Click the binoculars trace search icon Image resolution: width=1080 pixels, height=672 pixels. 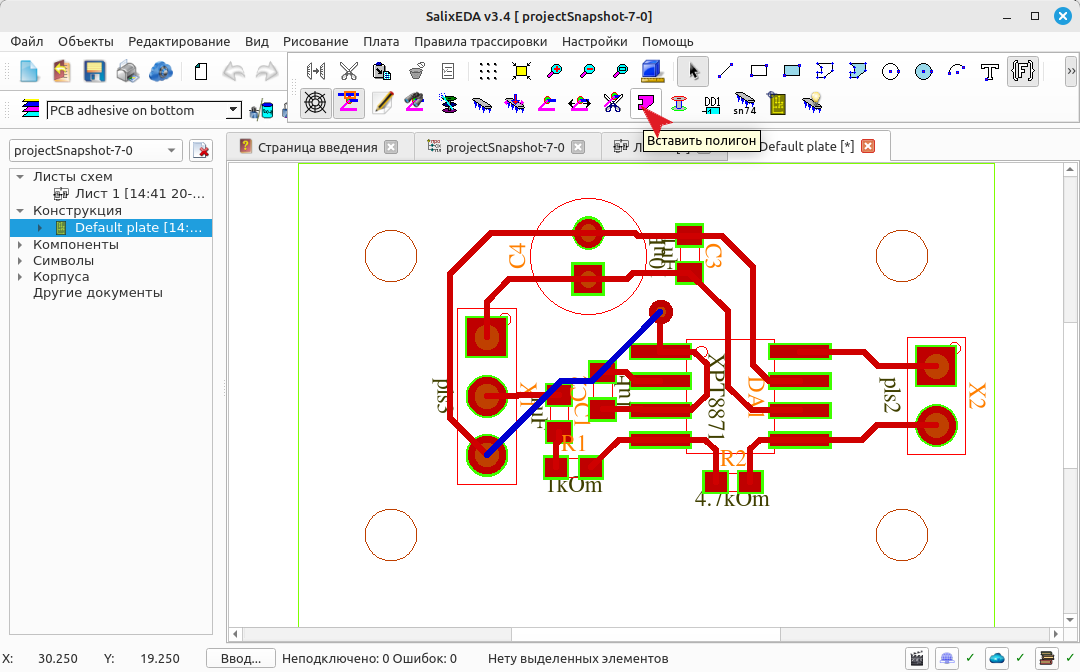pyautogui.click(x=415, y=104)
